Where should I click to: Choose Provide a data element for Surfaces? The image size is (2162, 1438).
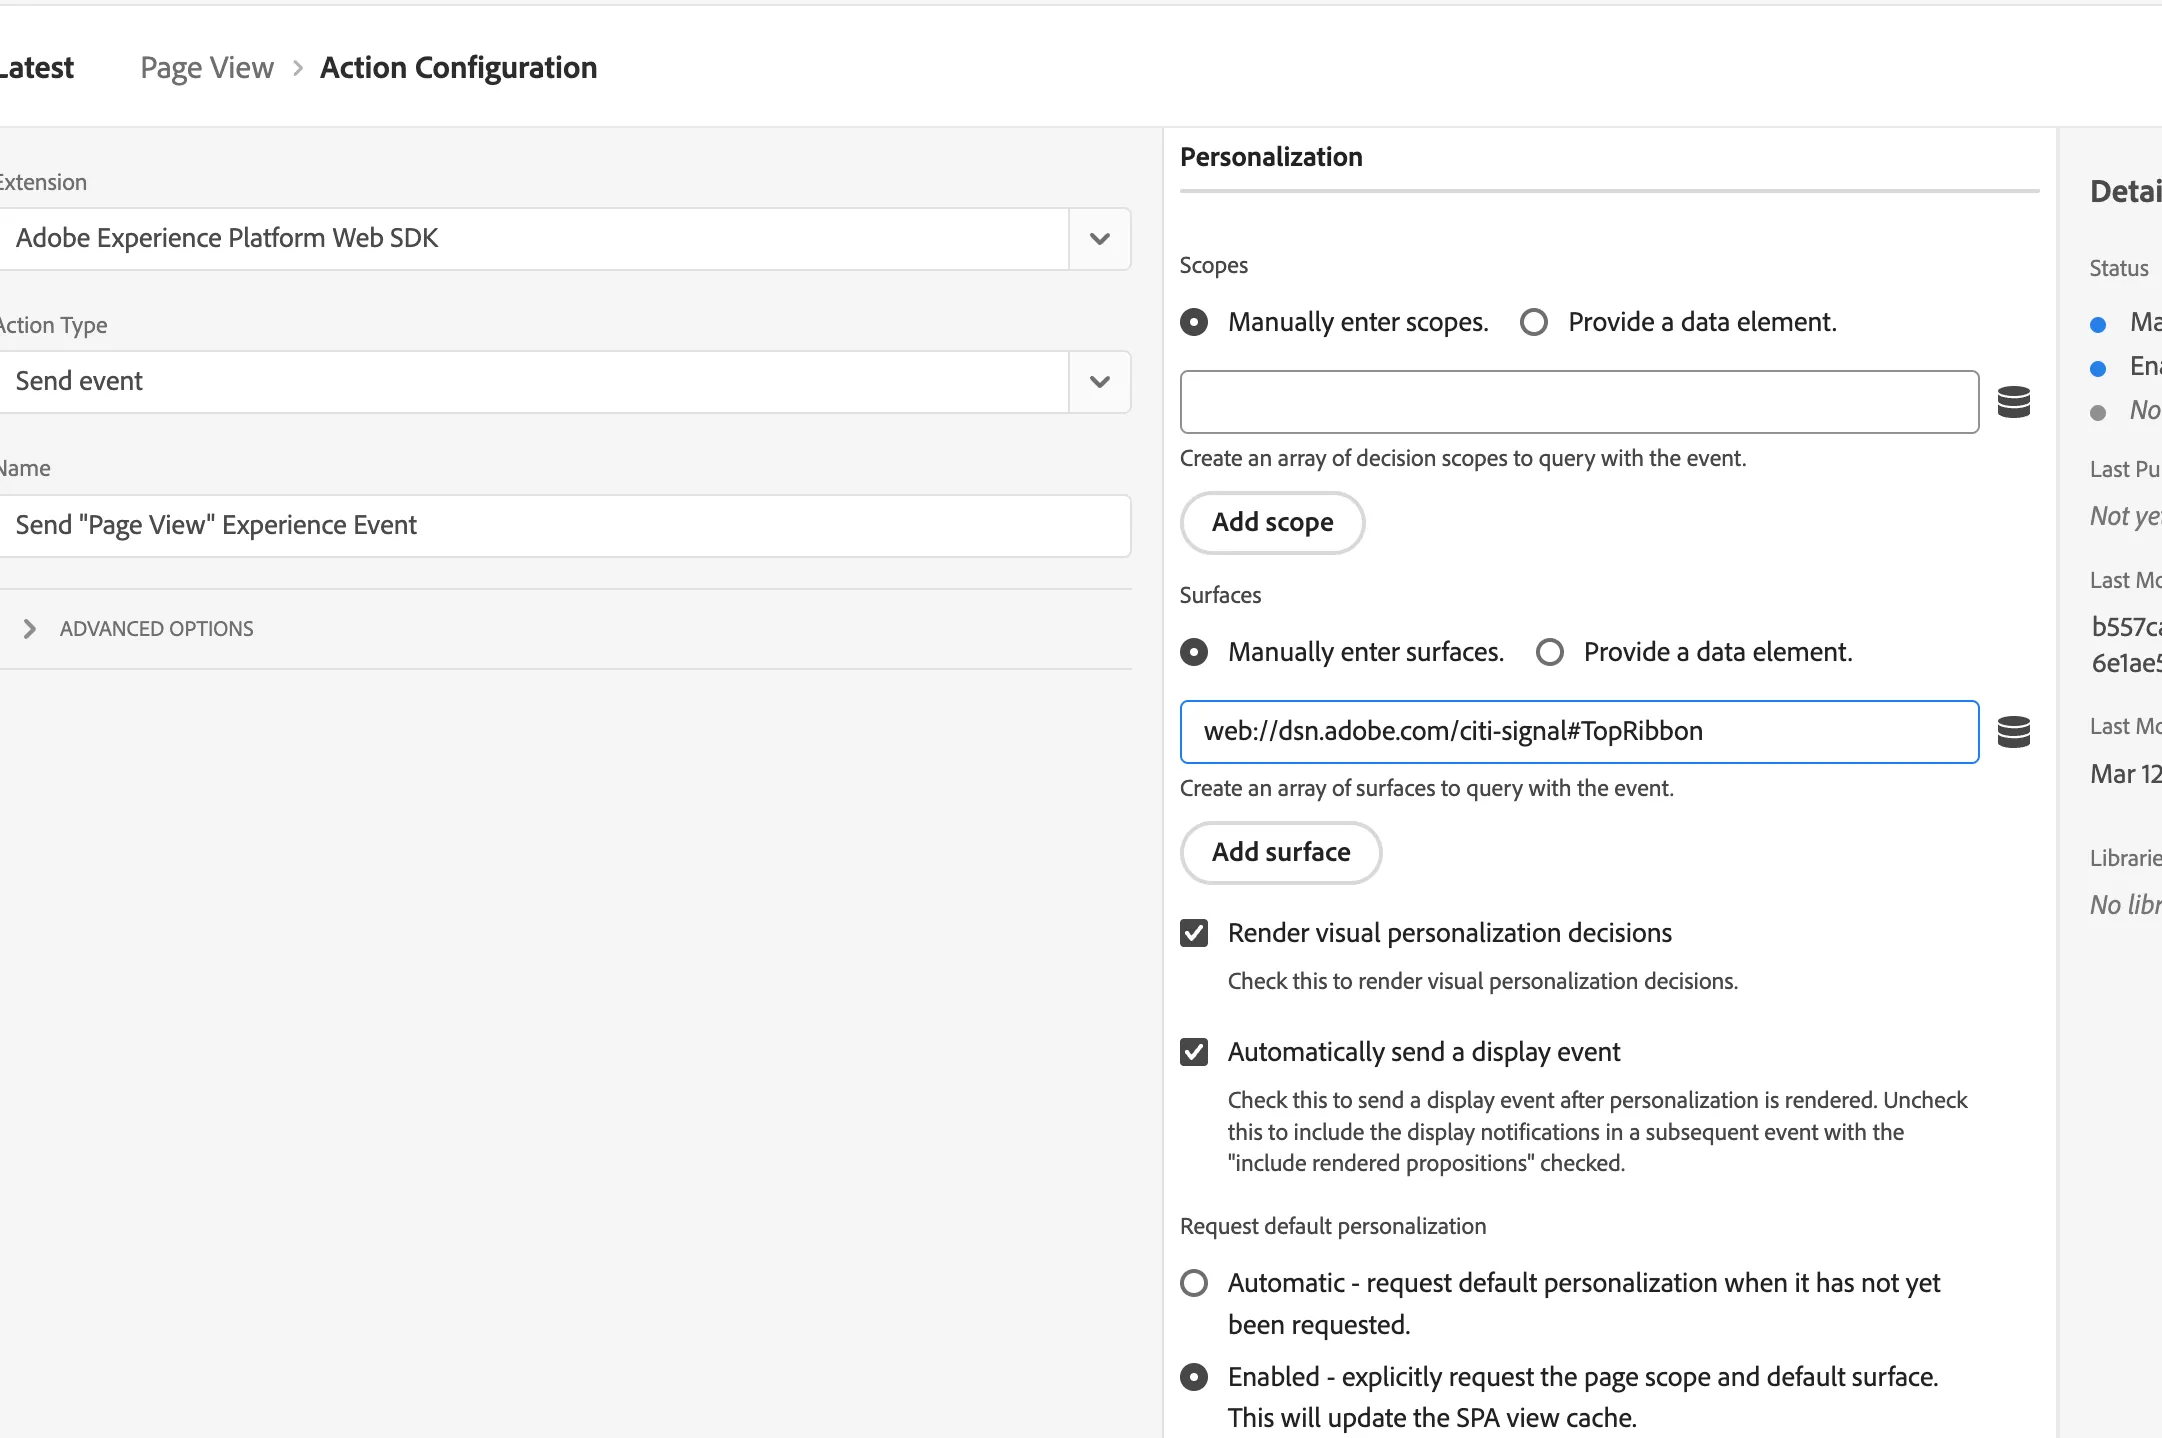[x=1550, y=652]
